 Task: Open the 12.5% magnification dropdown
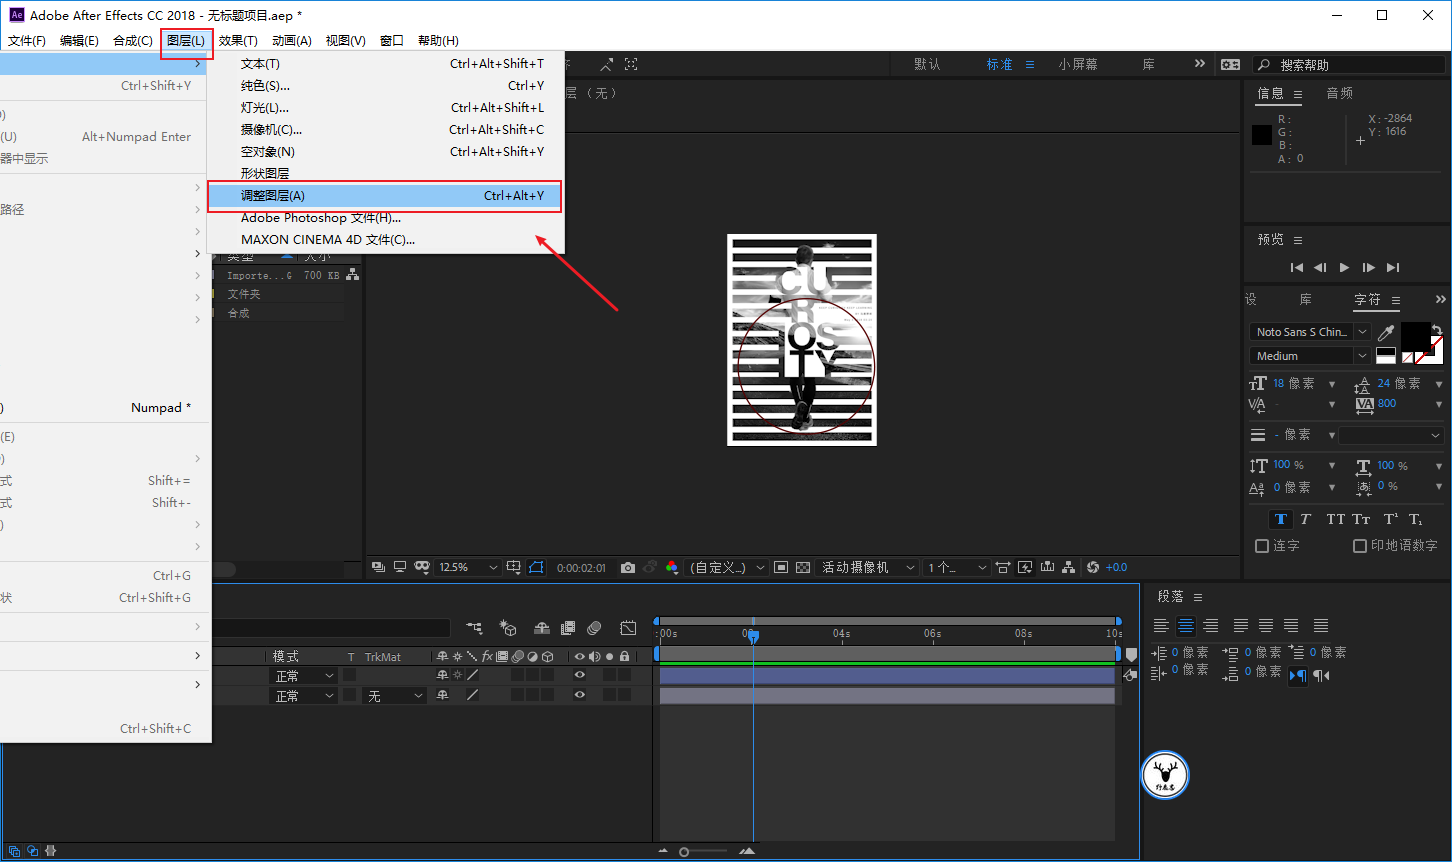[x=468, y=567]
